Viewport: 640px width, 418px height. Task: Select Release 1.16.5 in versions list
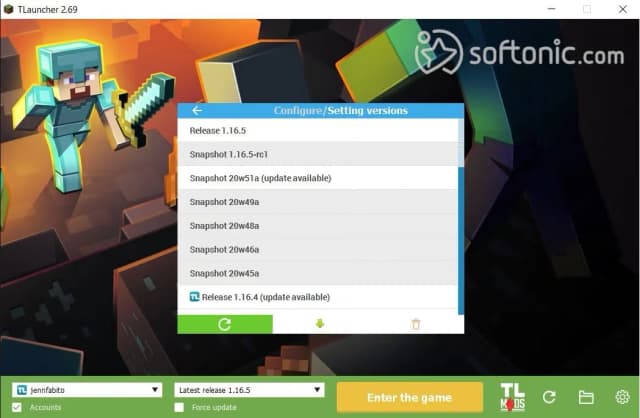(x=318, y=131)
